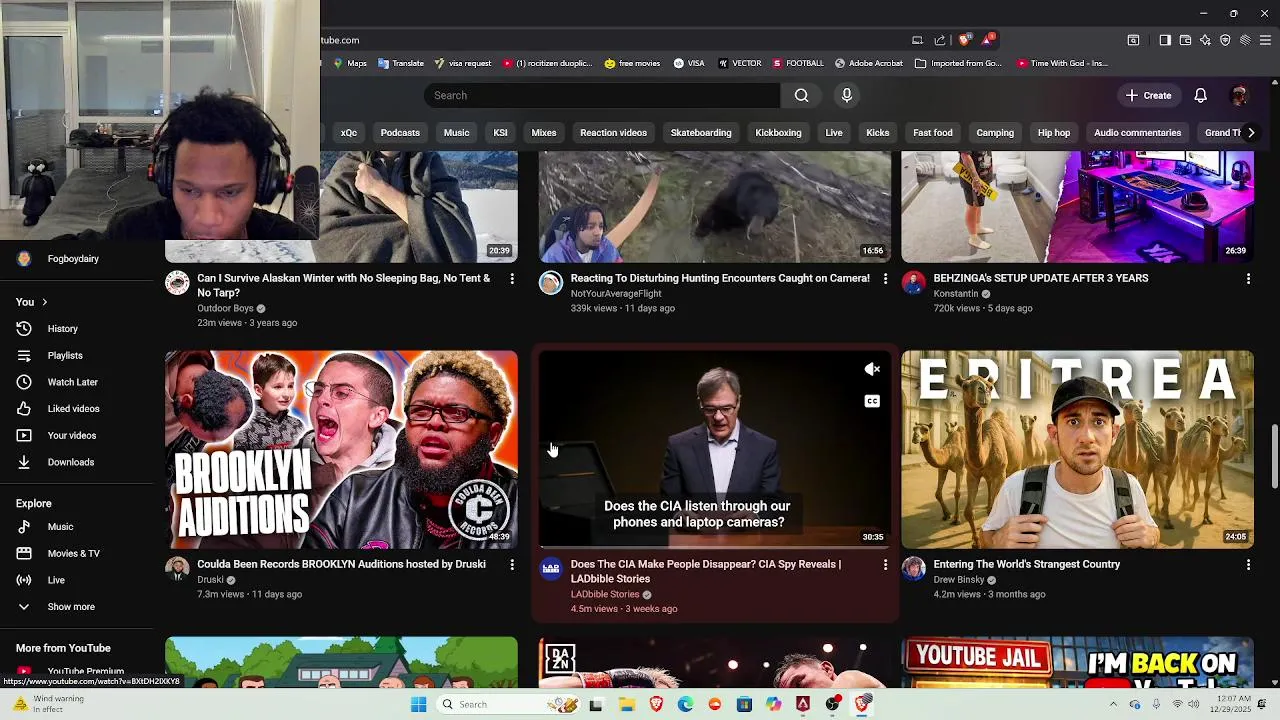Select the Music filter chip
This screenshot has height=720, width=1280.
(x=456, y=133)
